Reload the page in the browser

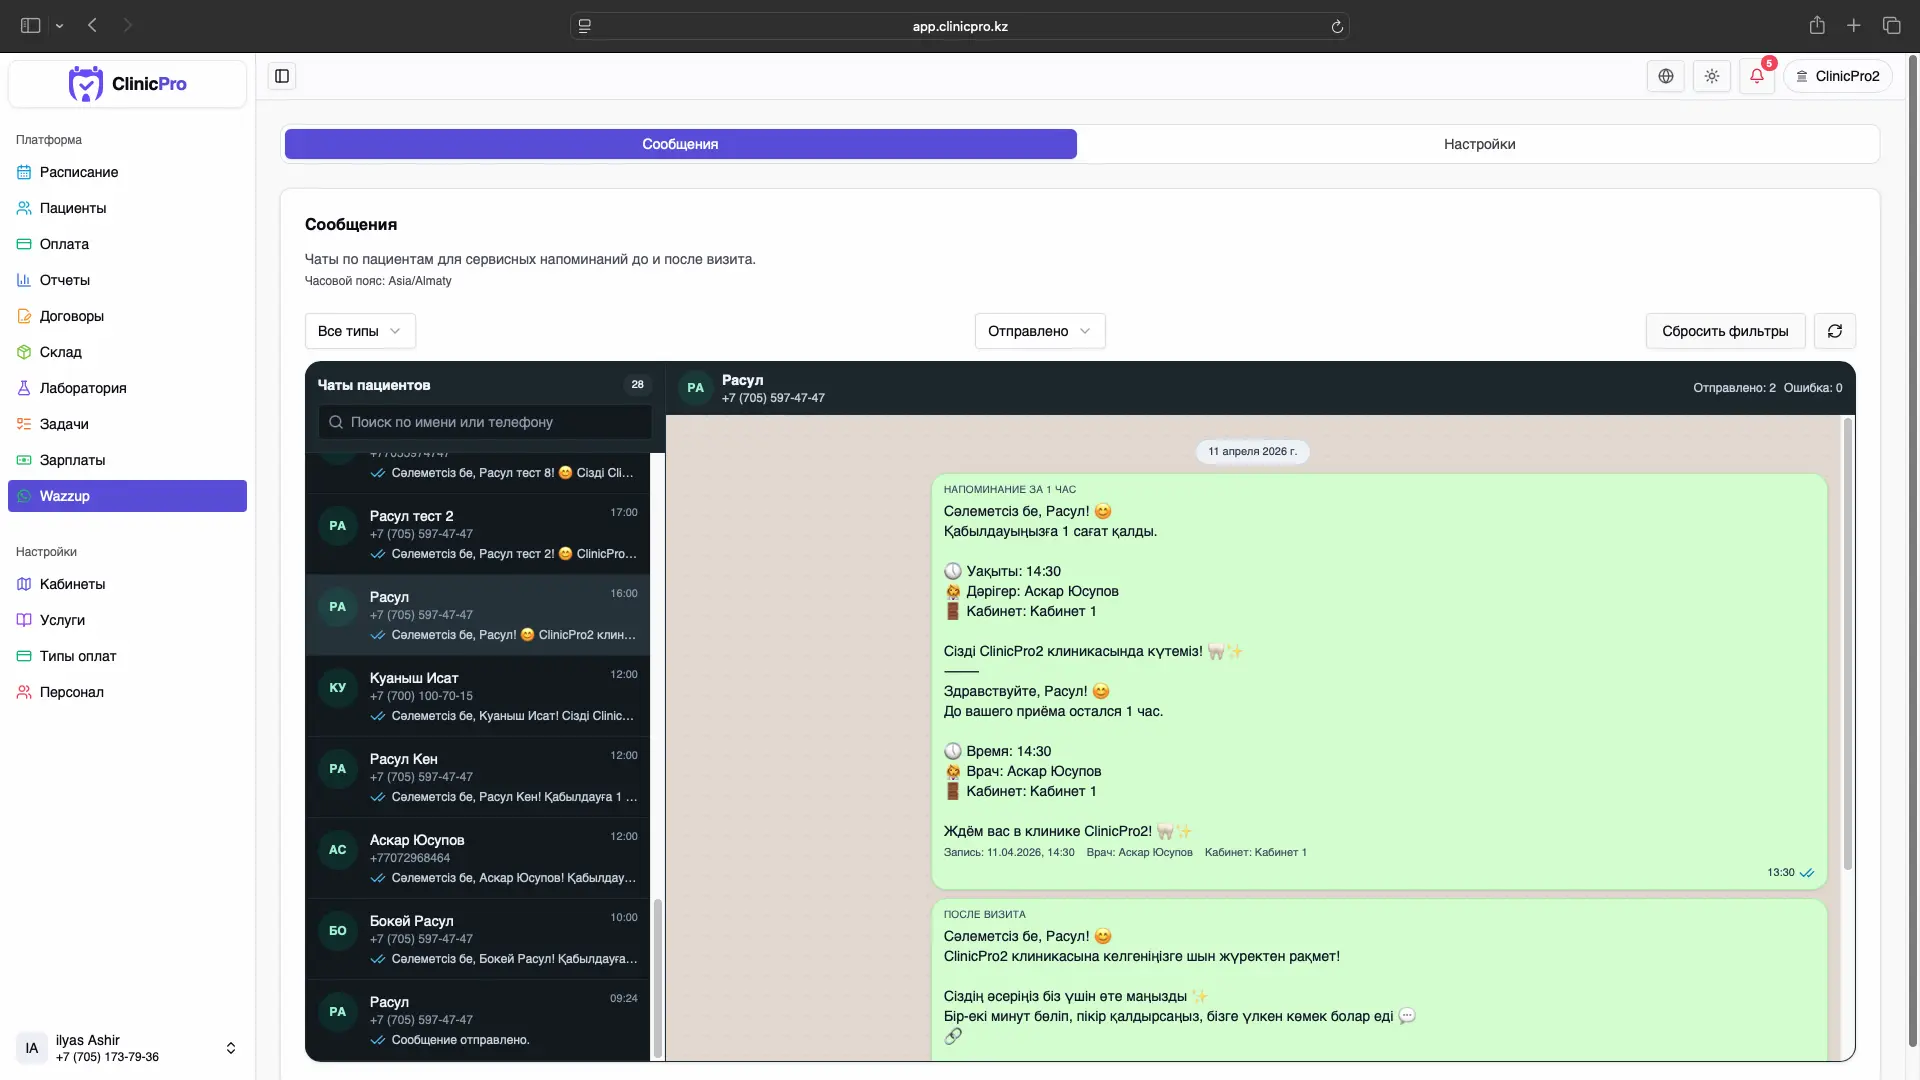[1337, 26]
